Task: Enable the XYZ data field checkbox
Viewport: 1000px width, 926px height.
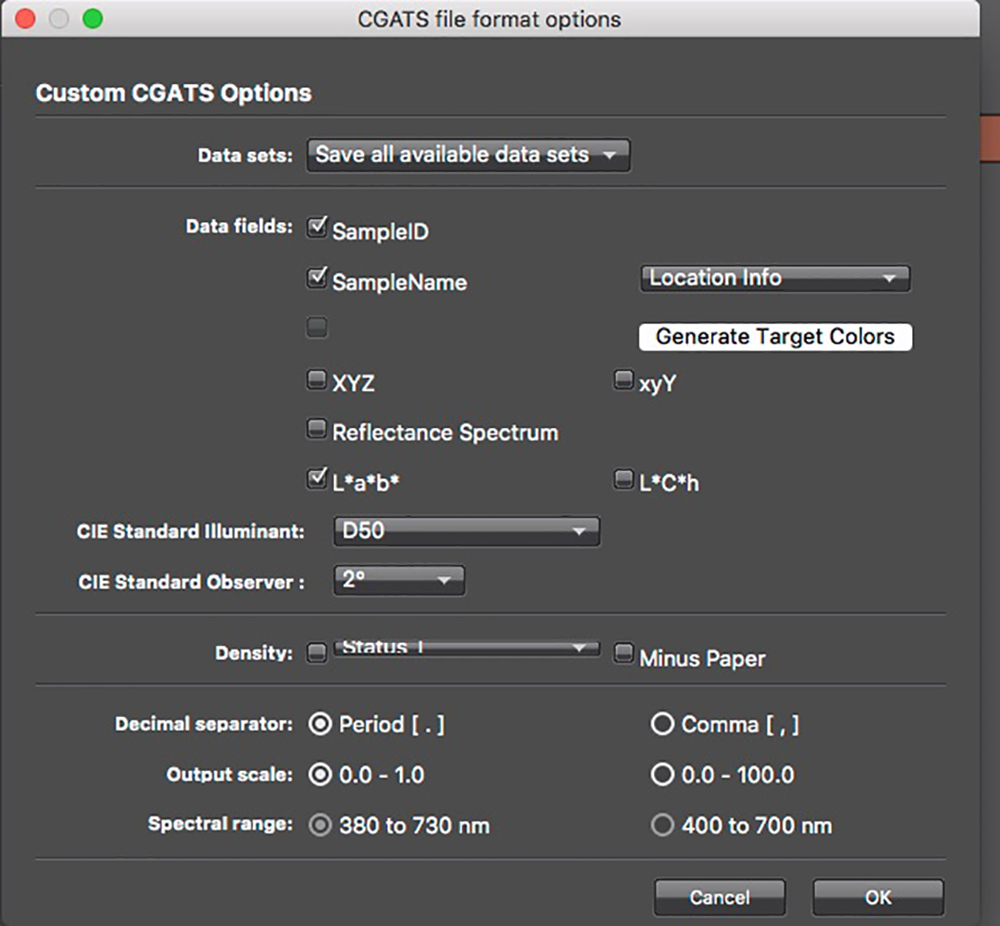Action: click(x=317, y=380)
